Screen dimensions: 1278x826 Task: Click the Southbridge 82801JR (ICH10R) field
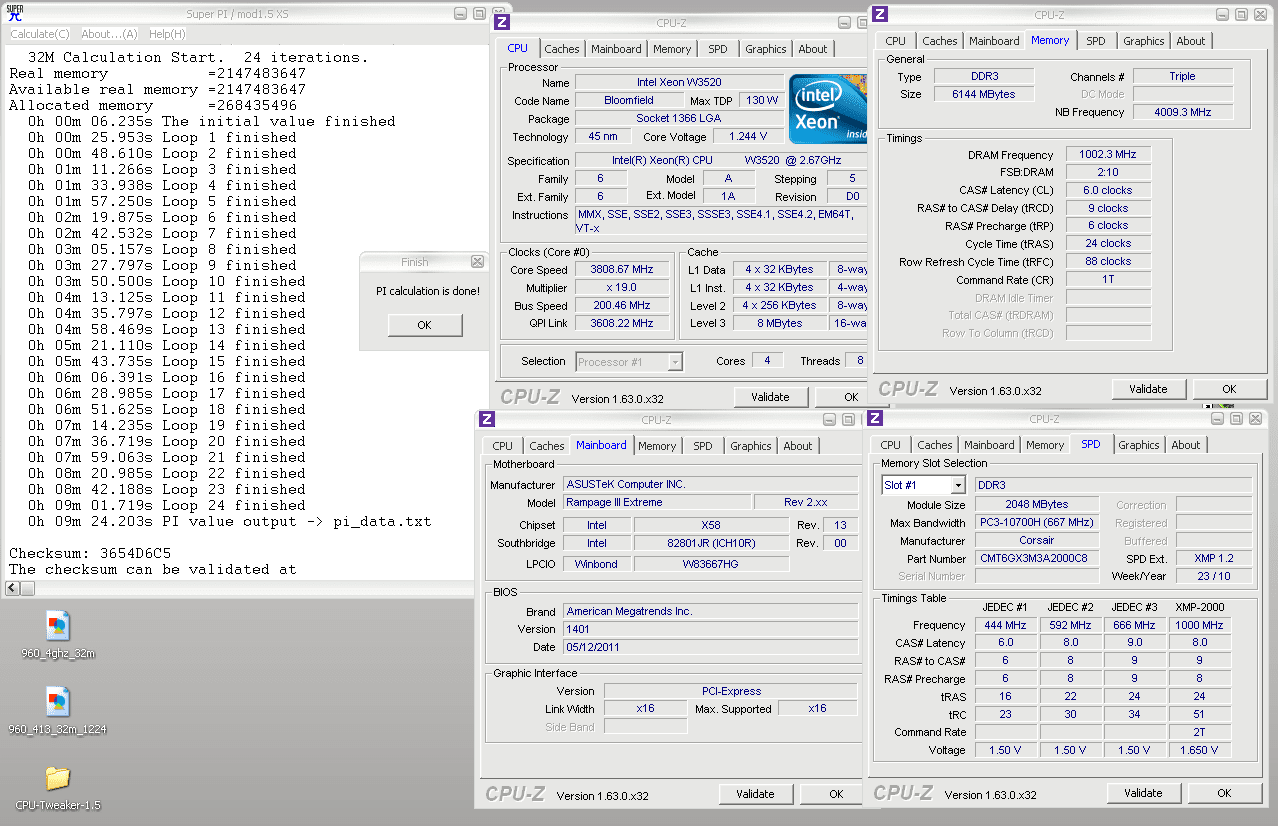712,543
